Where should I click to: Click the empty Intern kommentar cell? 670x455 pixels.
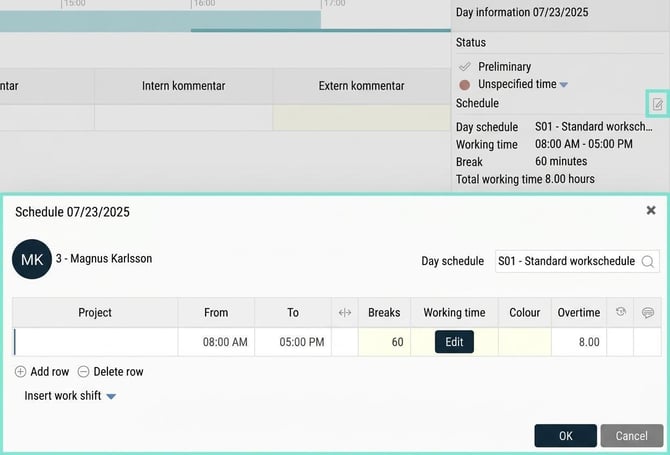[183, 117]
